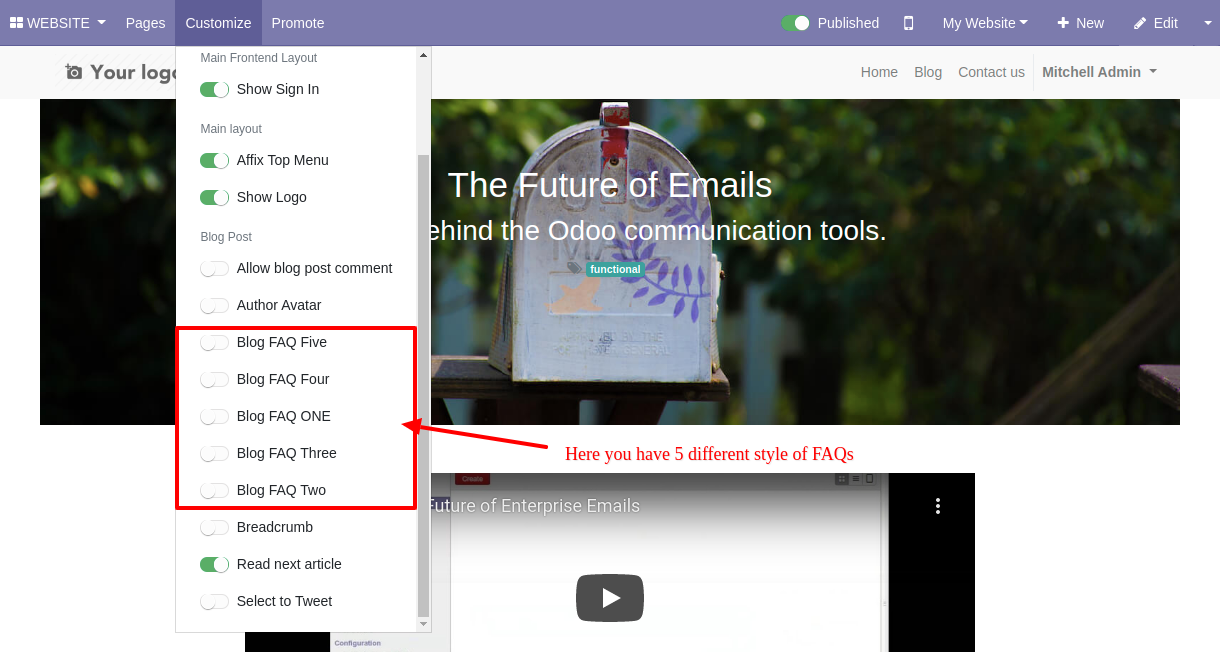
Task: Open the Blog nav link
Action: click(928, 72)
